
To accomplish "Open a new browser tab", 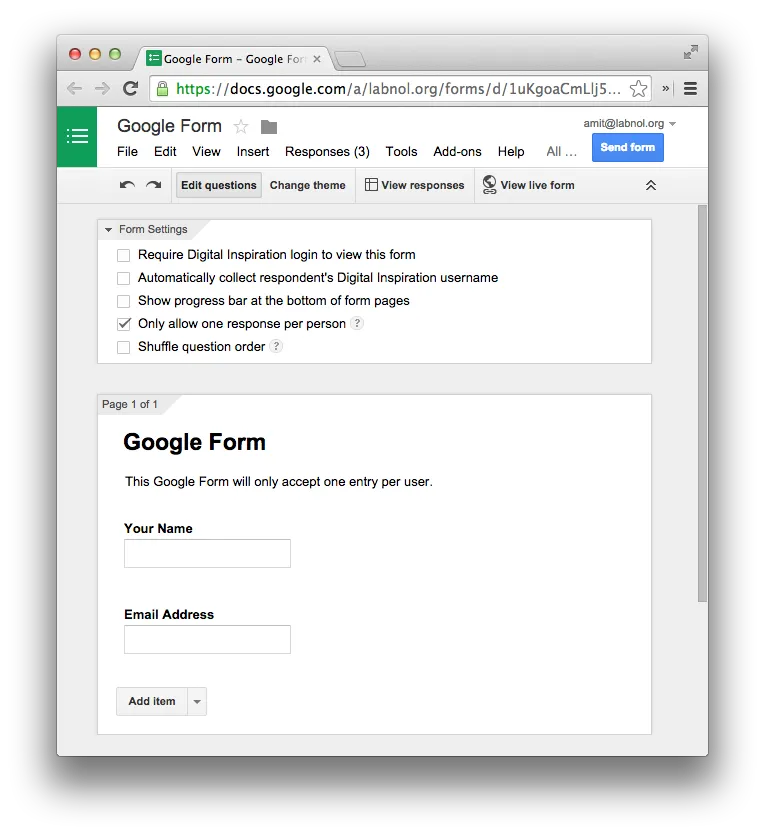I will click(350, 59).
